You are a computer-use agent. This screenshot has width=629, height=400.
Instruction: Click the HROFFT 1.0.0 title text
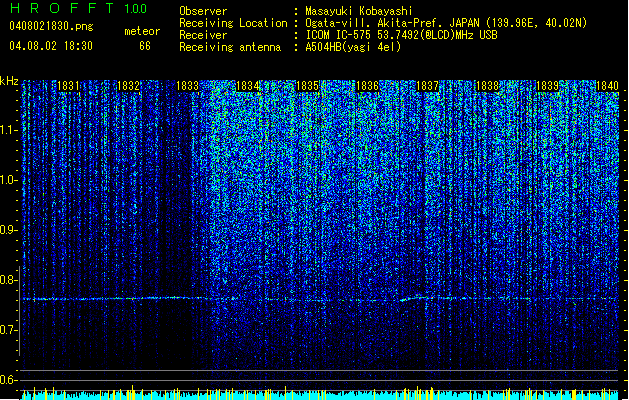tap(79, 8)
